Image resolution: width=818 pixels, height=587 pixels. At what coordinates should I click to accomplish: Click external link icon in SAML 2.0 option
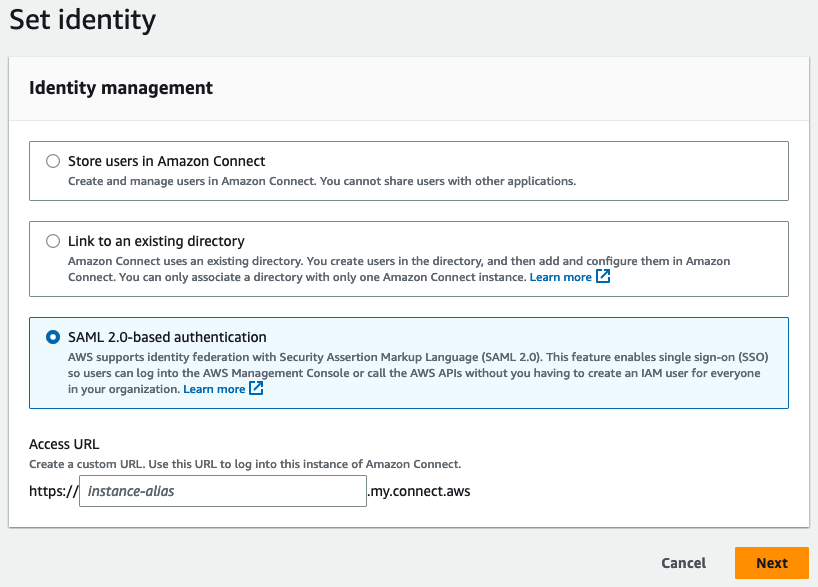[x=257, y=389]
